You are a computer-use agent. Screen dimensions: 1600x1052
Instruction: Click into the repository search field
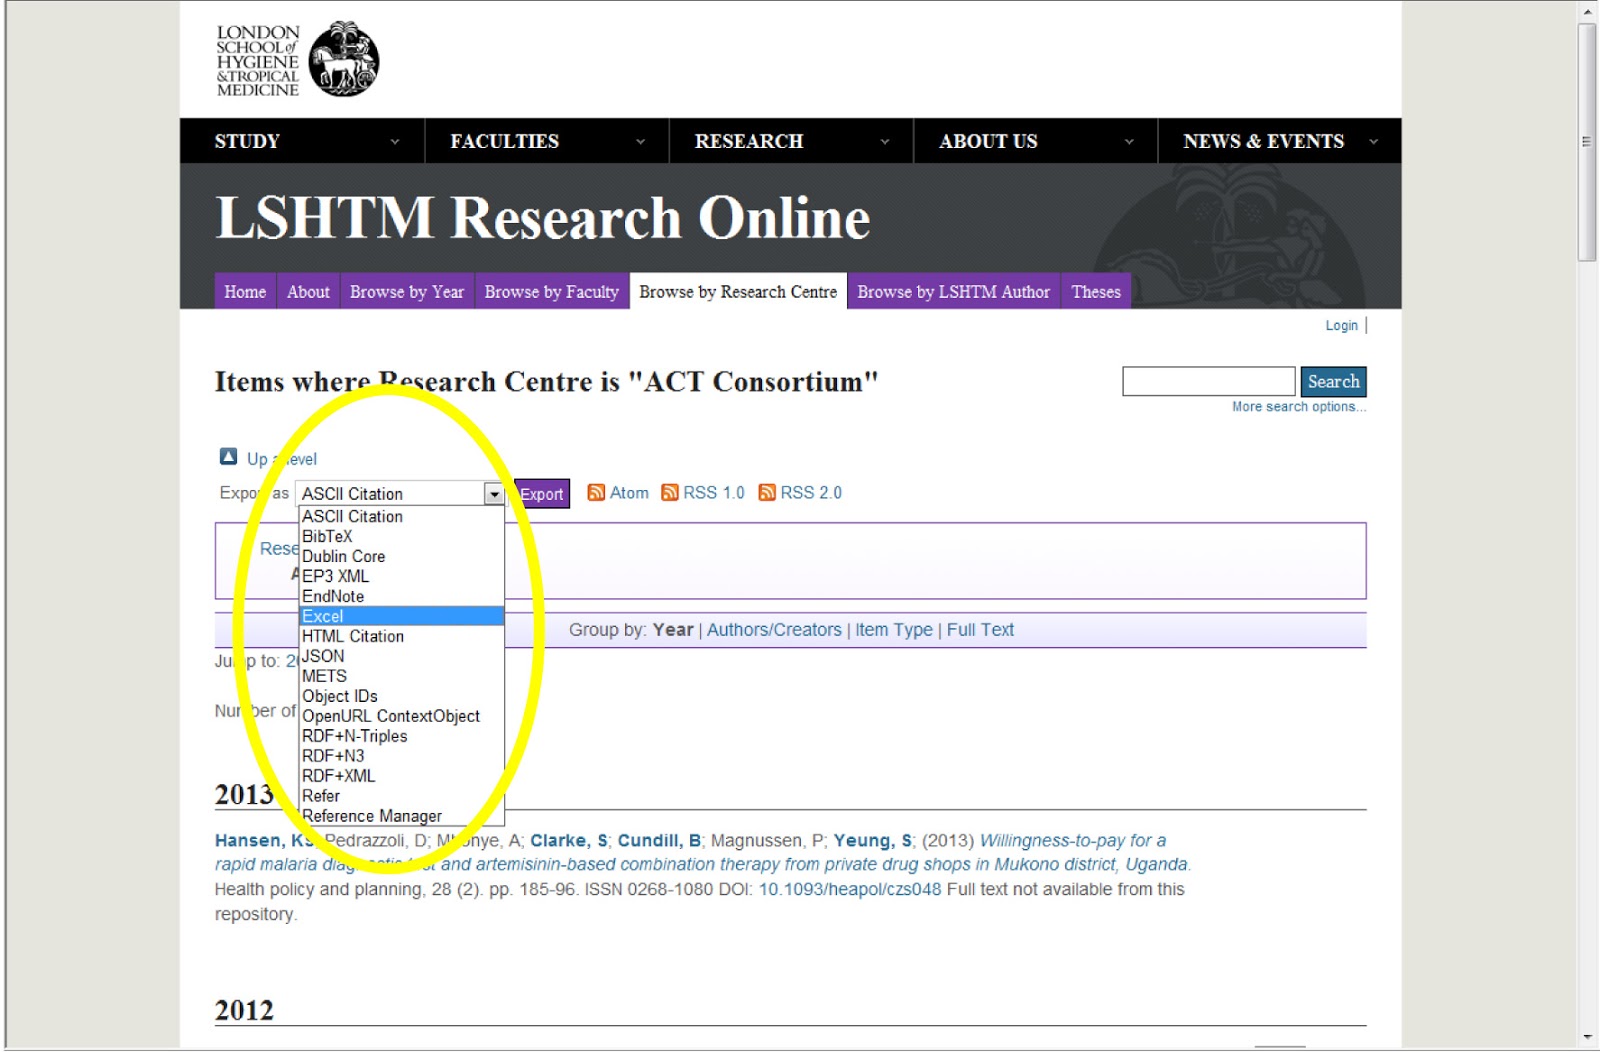click(1208, 381)
